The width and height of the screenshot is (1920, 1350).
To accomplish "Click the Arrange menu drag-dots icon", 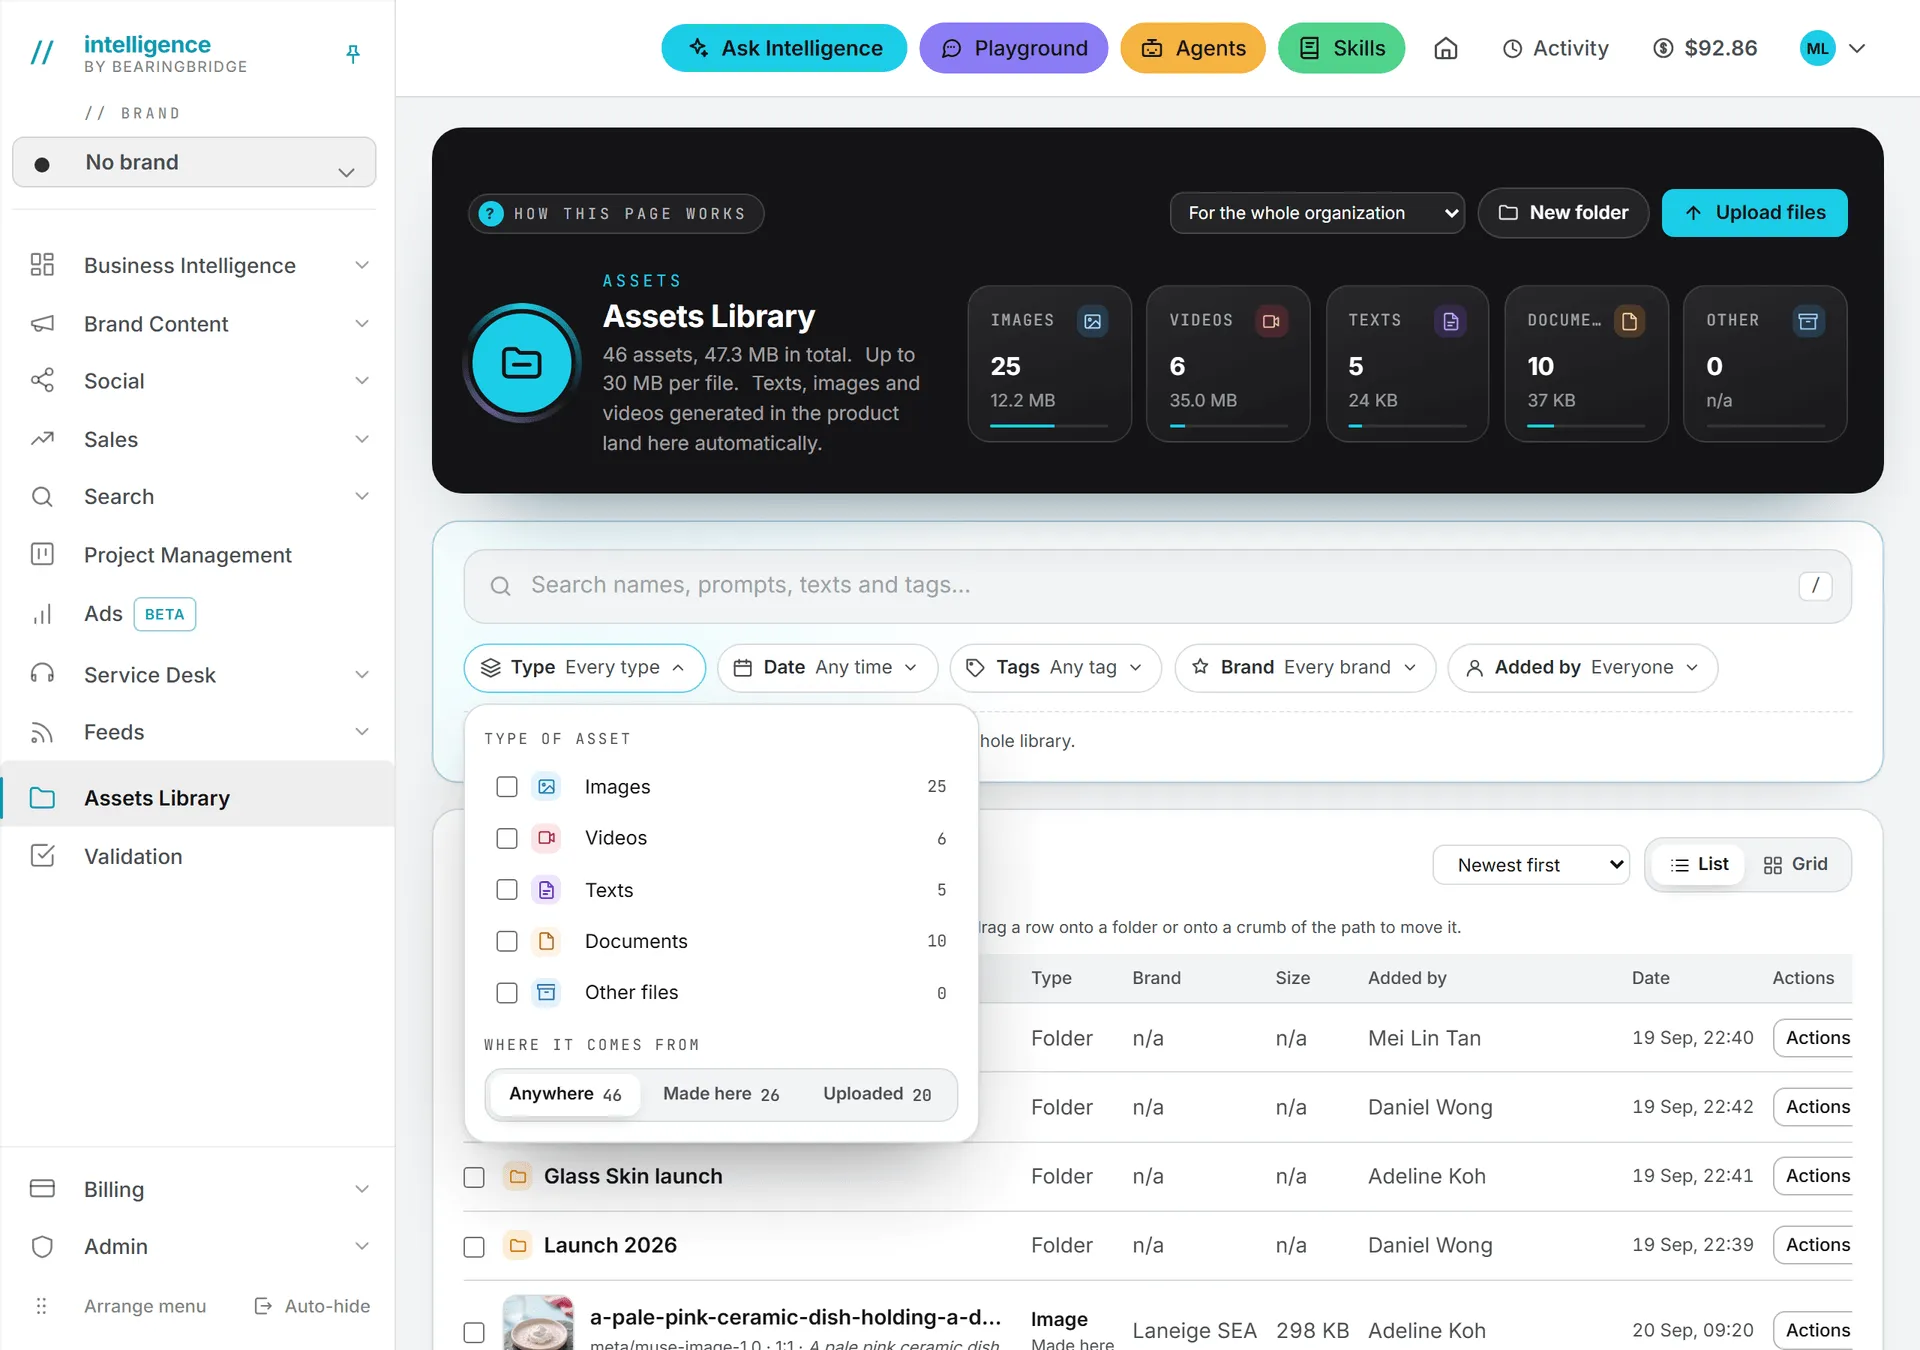I will pos(41,1306).
